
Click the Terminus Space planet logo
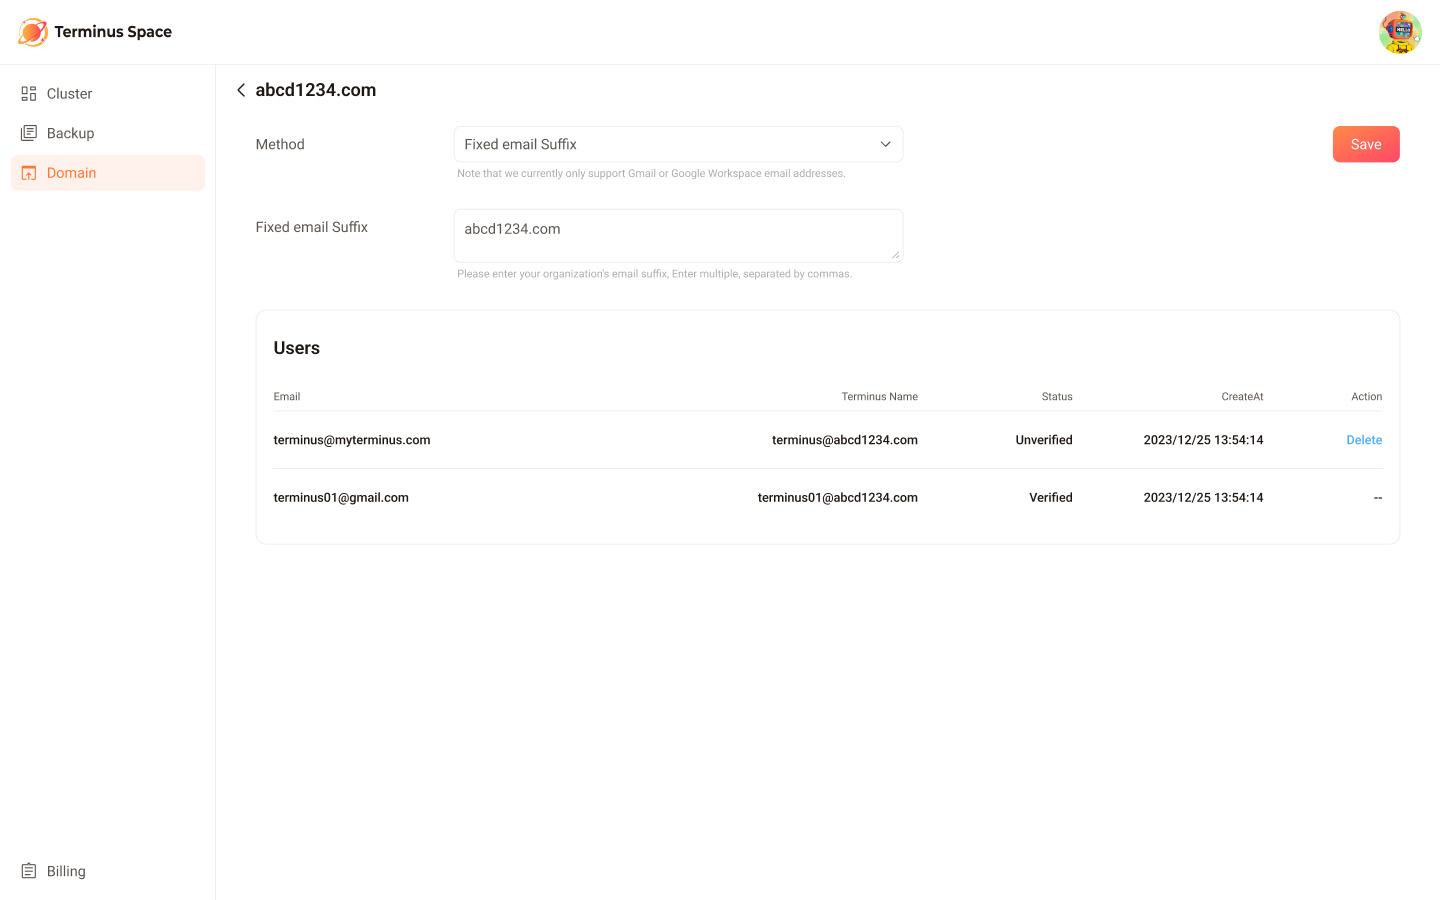[x=32, y=32]
